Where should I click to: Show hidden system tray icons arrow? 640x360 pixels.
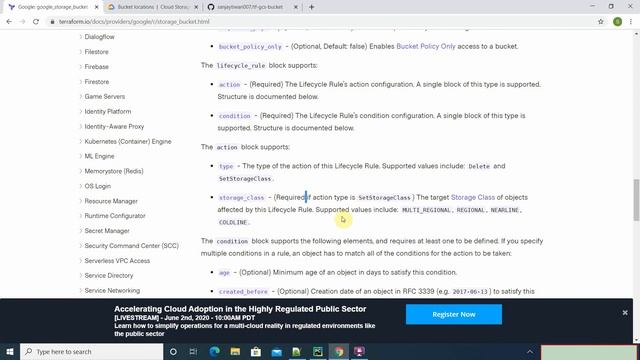pos(529,351)
